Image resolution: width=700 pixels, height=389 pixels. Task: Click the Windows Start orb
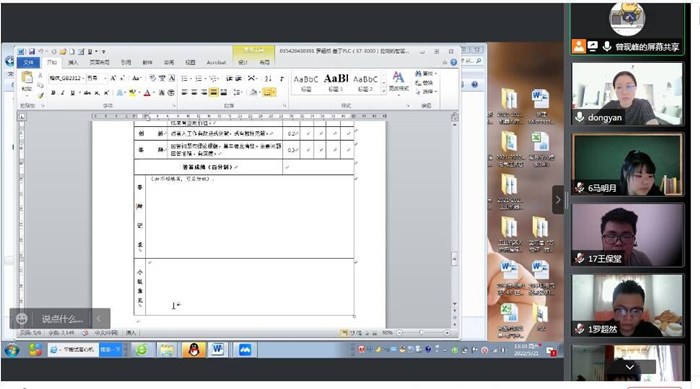[x=12, y=350]
